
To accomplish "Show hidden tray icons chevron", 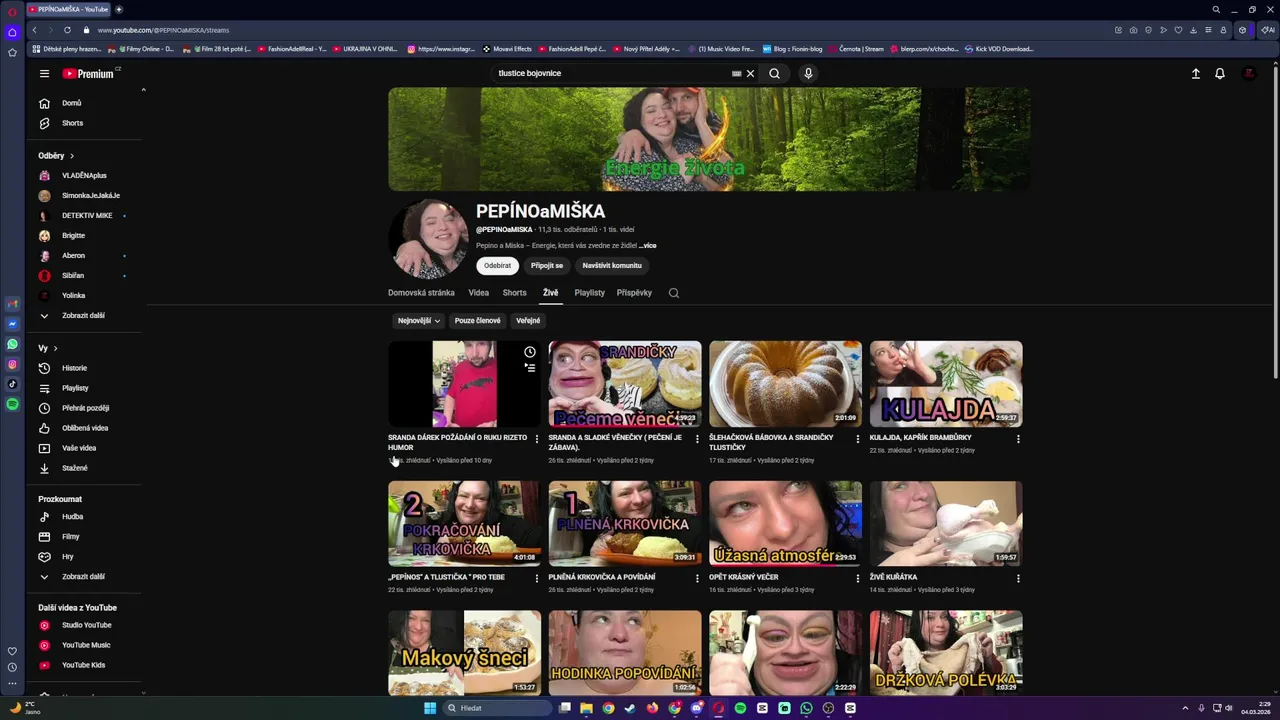I will click(x=1185, y=708).
